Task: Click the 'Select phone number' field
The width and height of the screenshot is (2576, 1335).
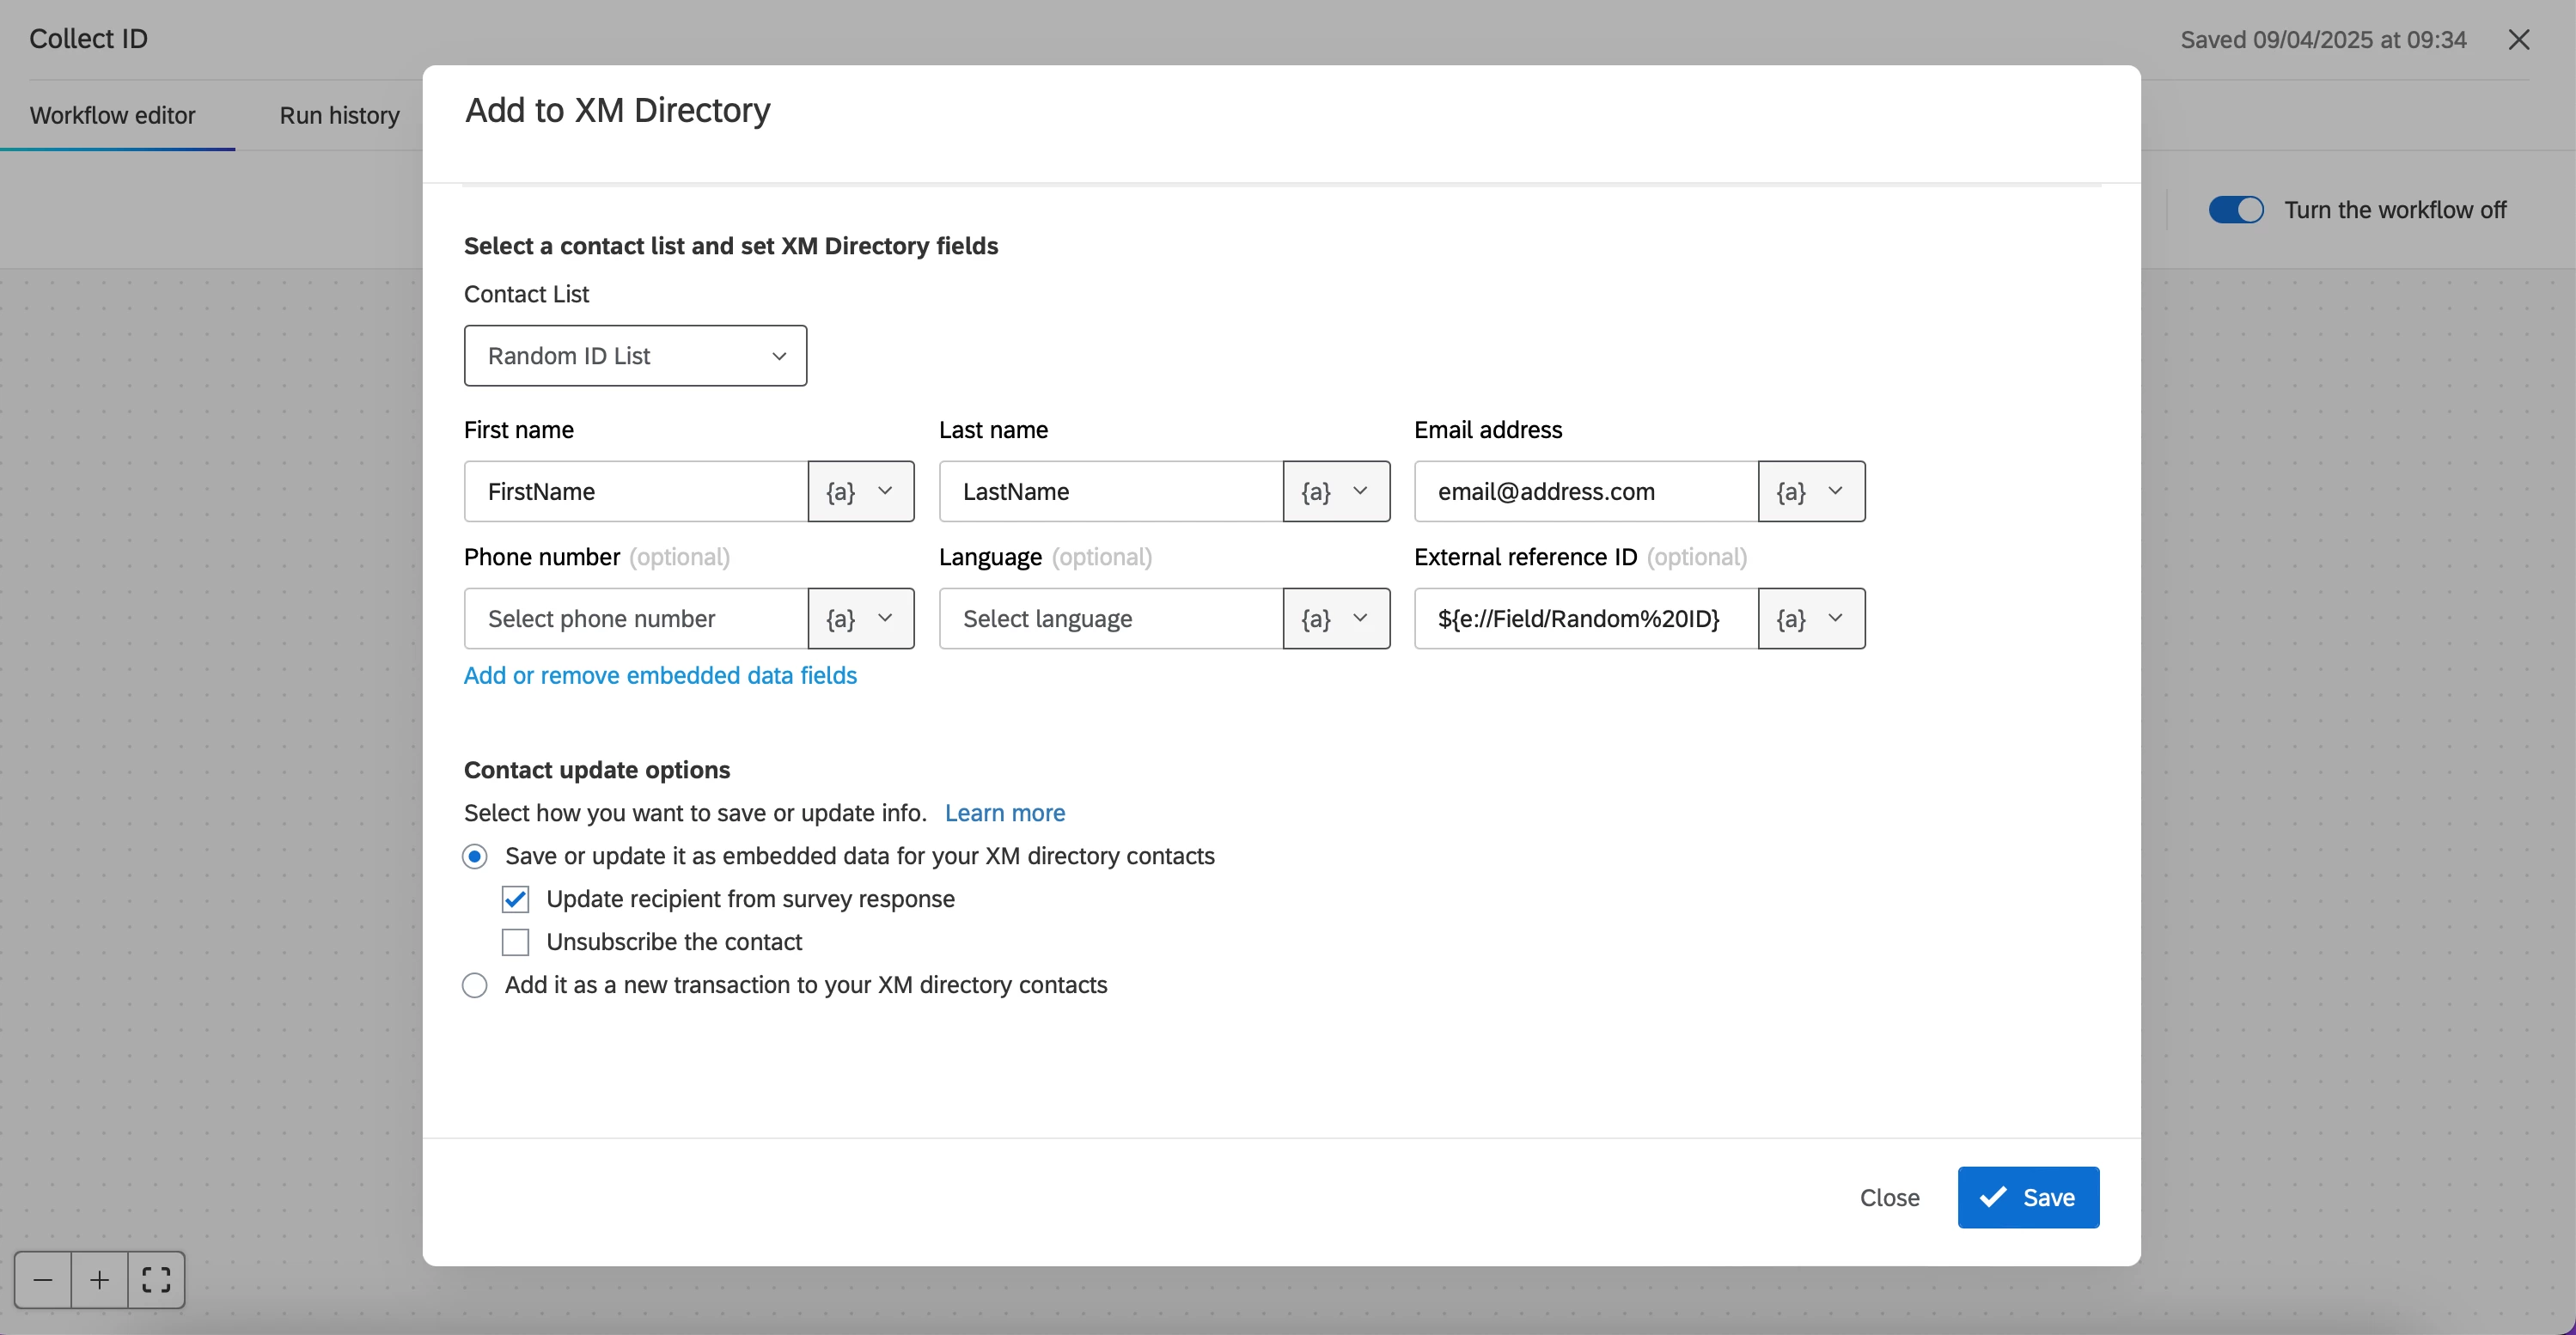Action: click(x=636, y=618)
